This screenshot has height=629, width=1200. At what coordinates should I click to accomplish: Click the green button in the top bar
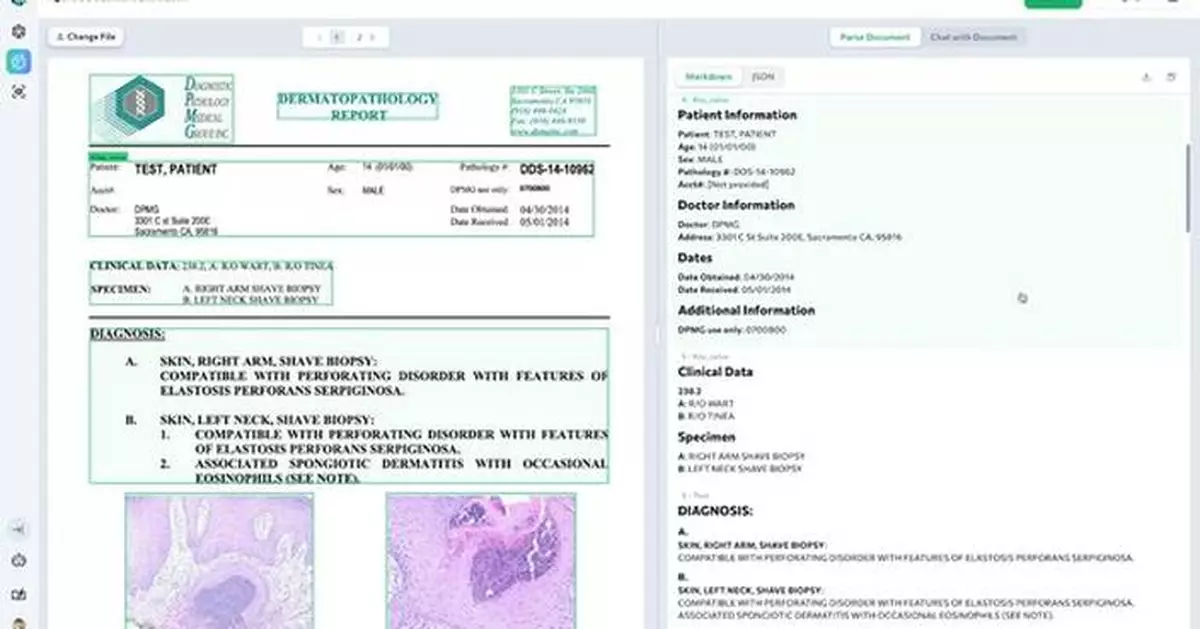tap(1052, 3)
